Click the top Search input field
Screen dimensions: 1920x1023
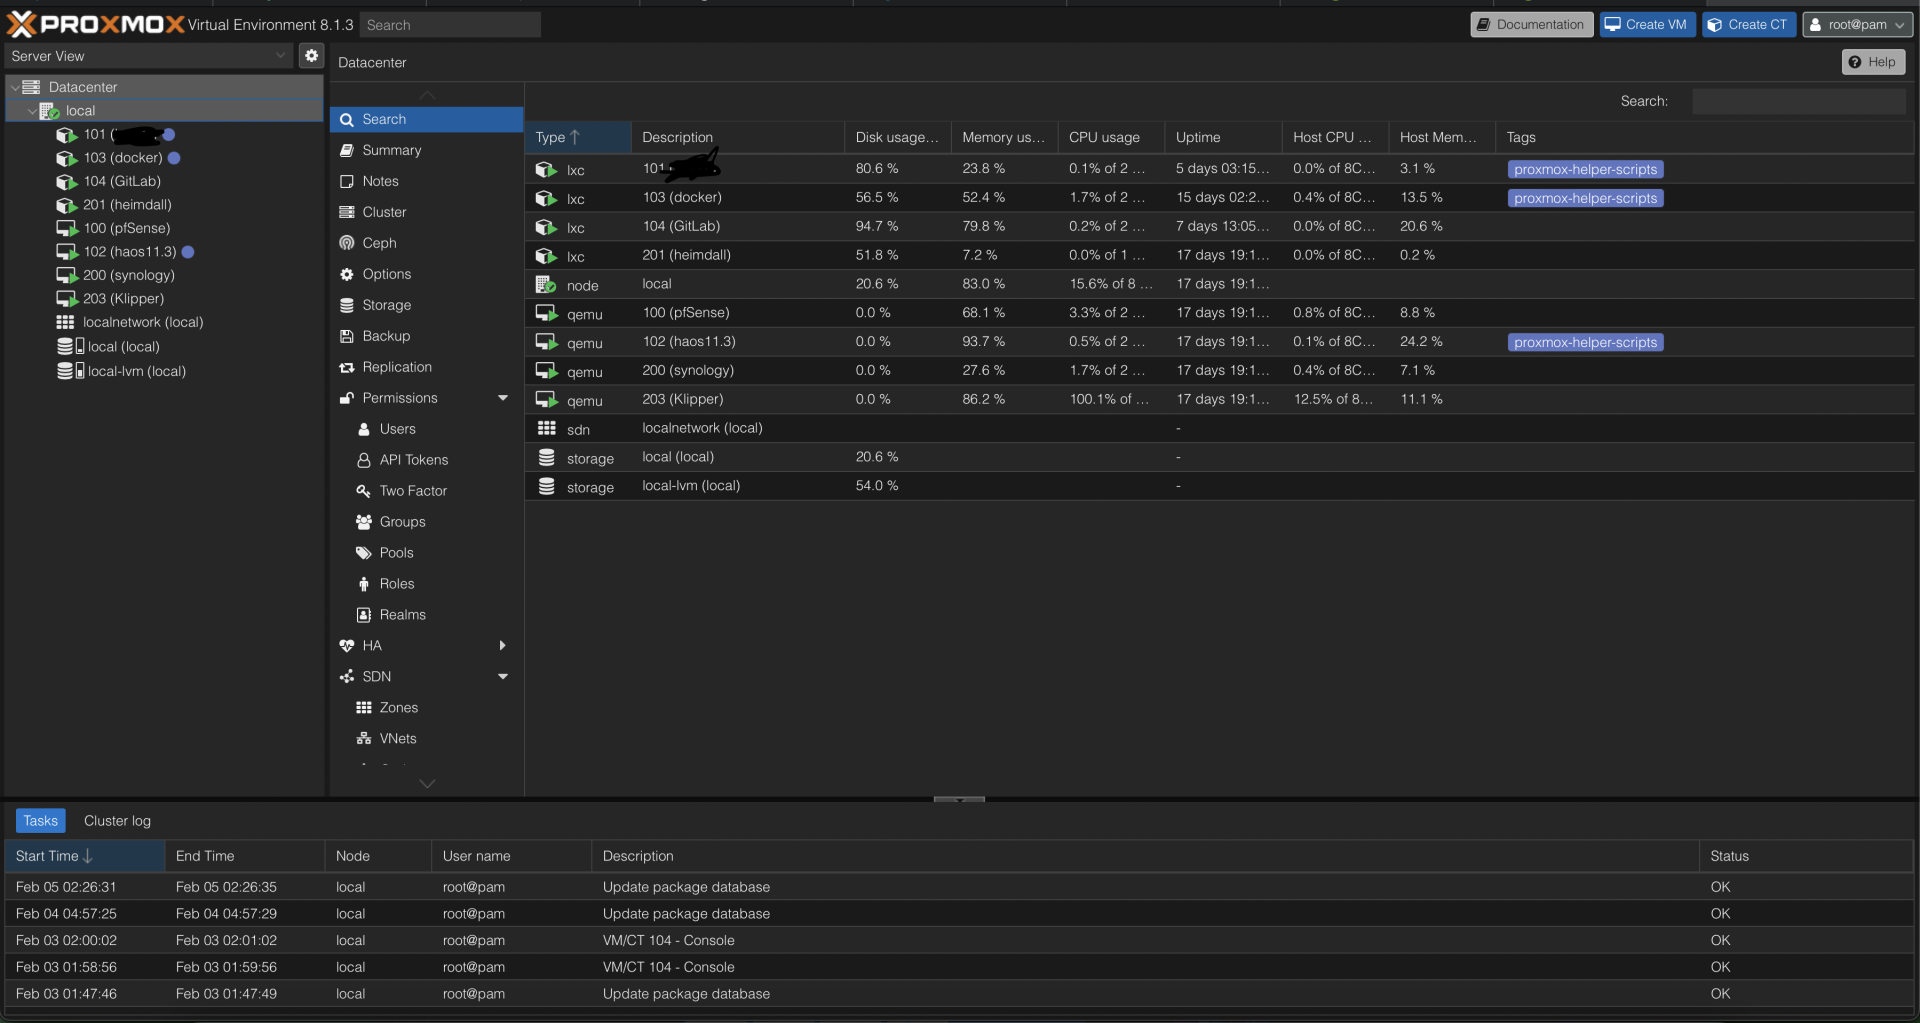[450, 25]
